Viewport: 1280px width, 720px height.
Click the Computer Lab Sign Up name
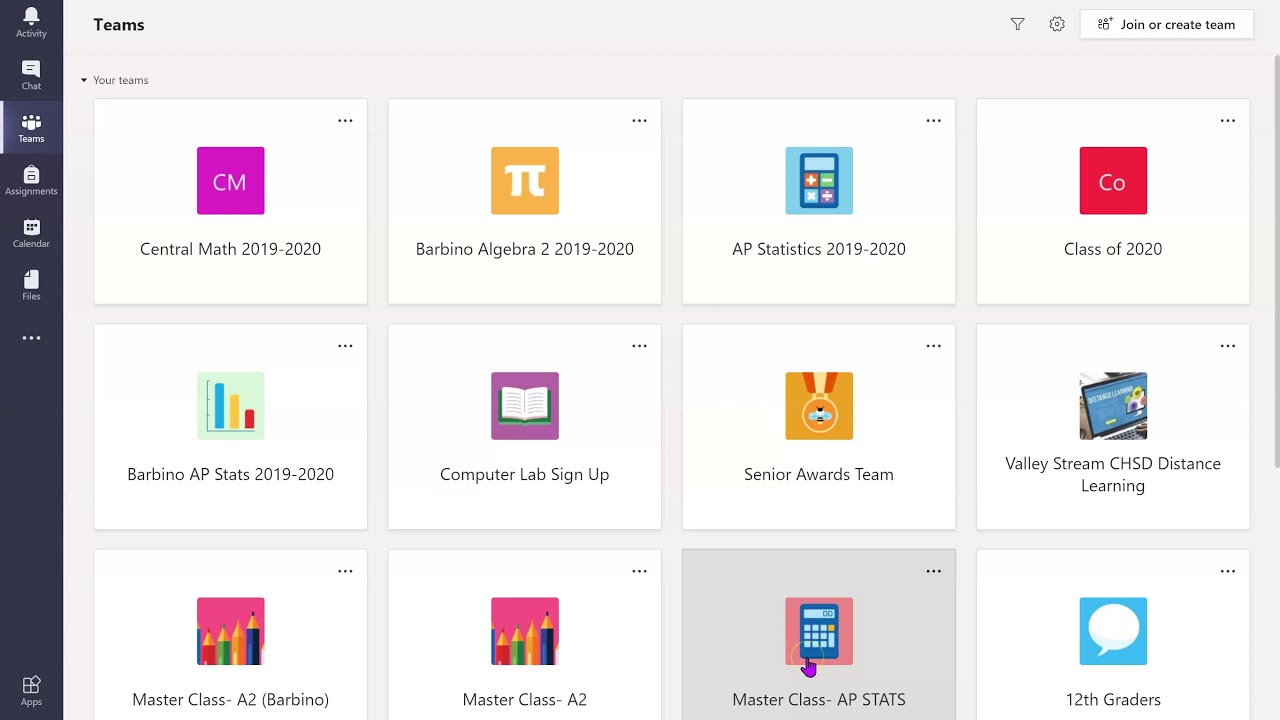tap(525, 474)
